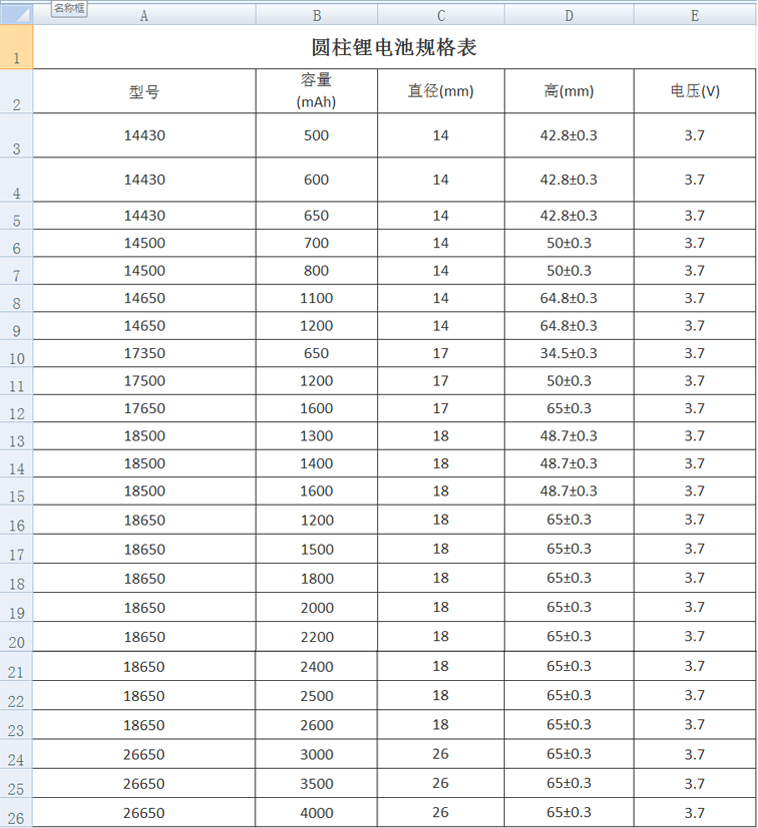The width and height of the screenshot is (758, 828).
Task: Click height cell 50±0.3 in row 11
Action: 569,381
